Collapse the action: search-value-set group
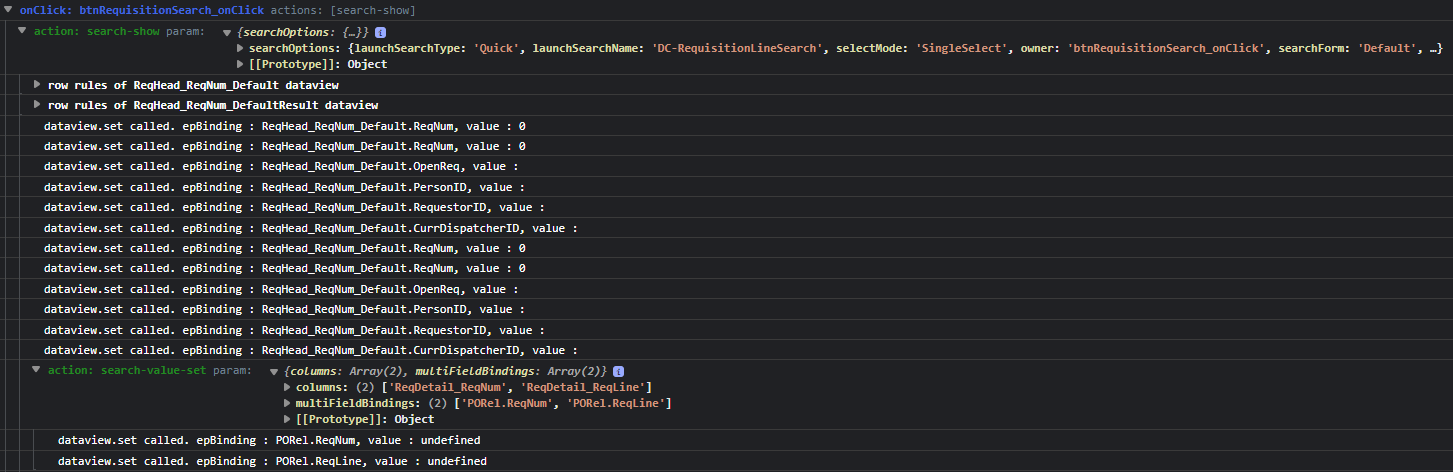1453x472 pixels. (x=37, y=370)
